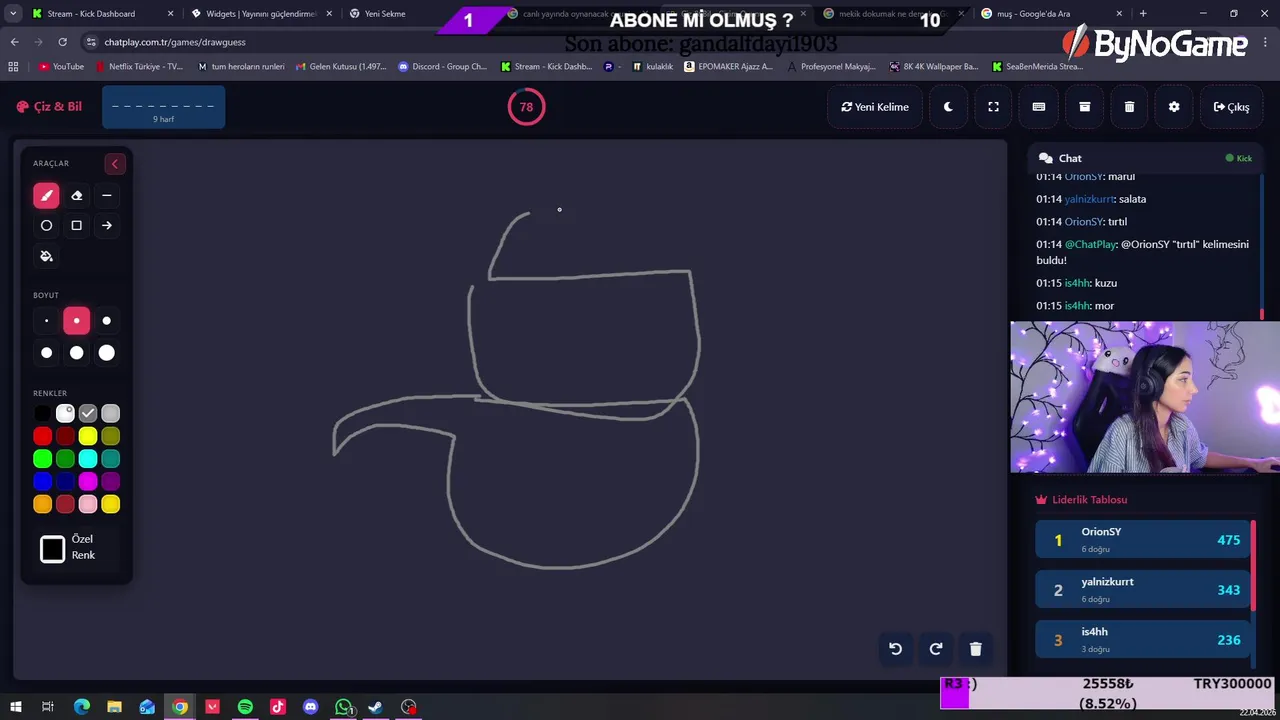Select the circle shape tool
Image resolution: width=1280 pixels, height=720 pixels.
tap(46, 226)
